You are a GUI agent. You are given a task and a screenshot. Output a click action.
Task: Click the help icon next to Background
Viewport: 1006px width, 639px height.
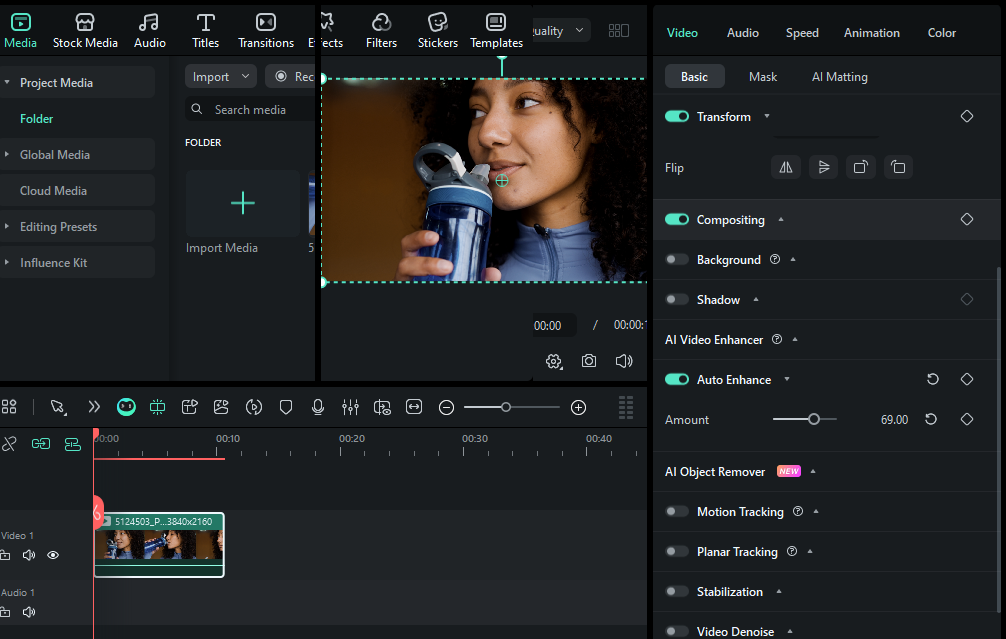pos(775,259)
